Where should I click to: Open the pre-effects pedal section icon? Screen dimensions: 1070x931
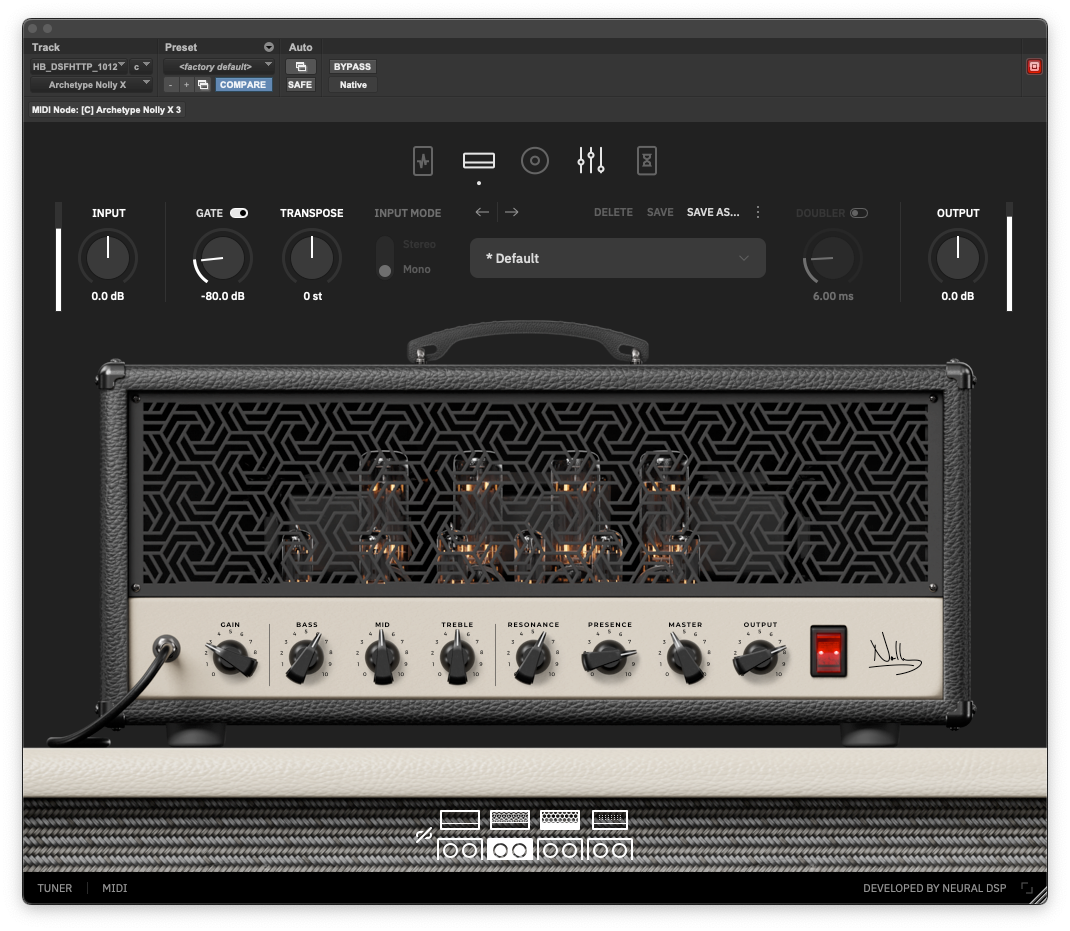(x=423, y=161)
